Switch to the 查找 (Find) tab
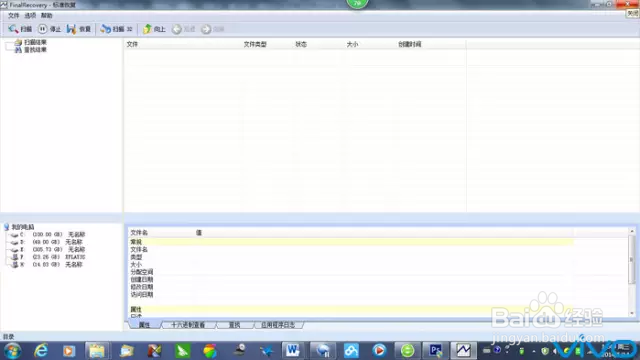Viewport: 640px width, 360px height. [234, 325]
